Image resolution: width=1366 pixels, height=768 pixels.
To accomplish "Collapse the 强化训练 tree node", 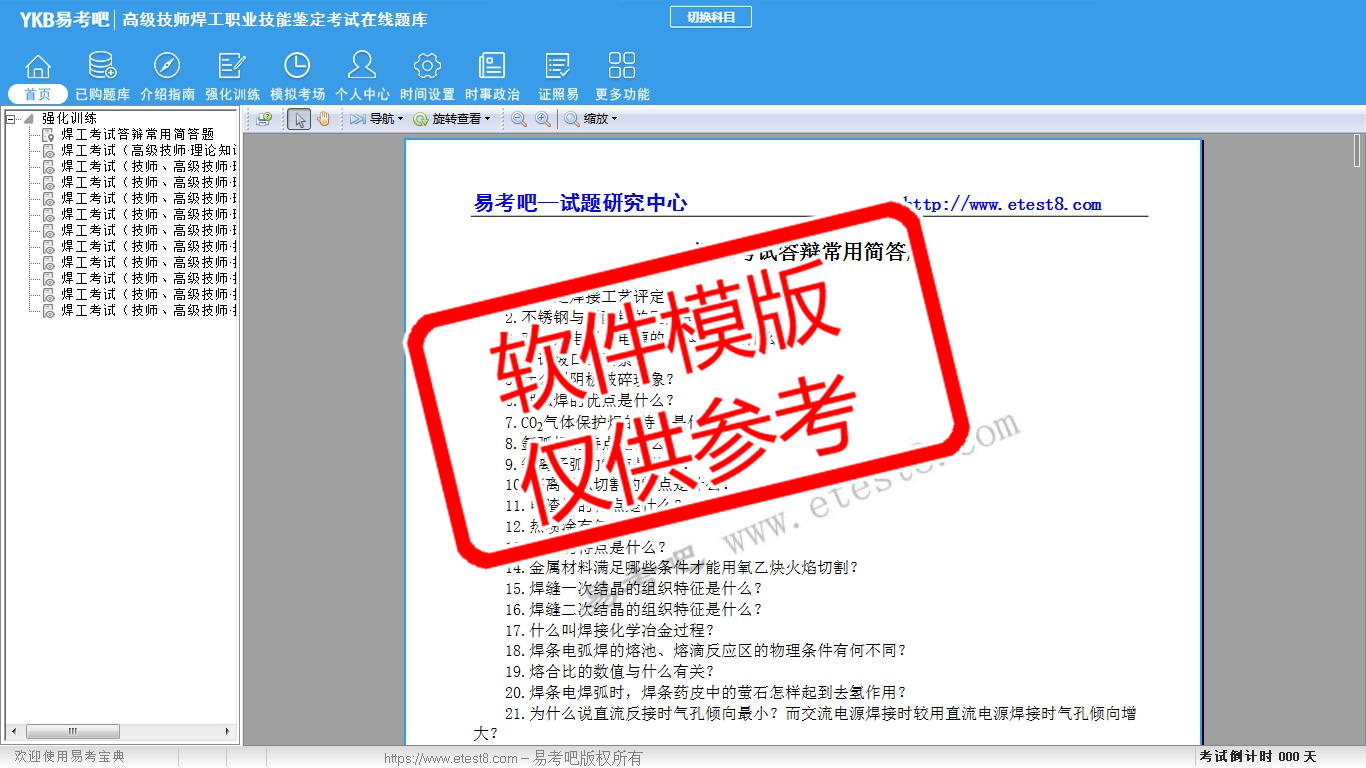I will (x=11, y=119).
